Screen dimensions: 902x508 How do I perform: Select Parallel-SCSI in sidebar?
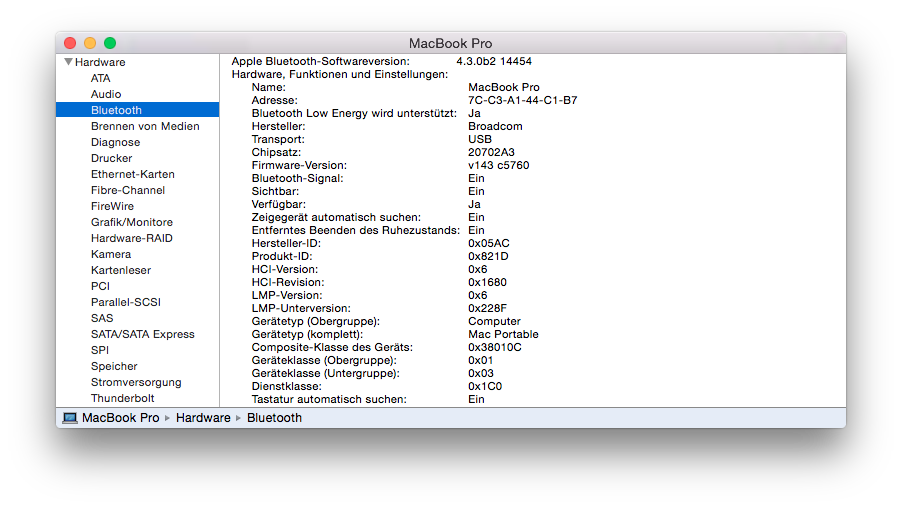point(125,302)
